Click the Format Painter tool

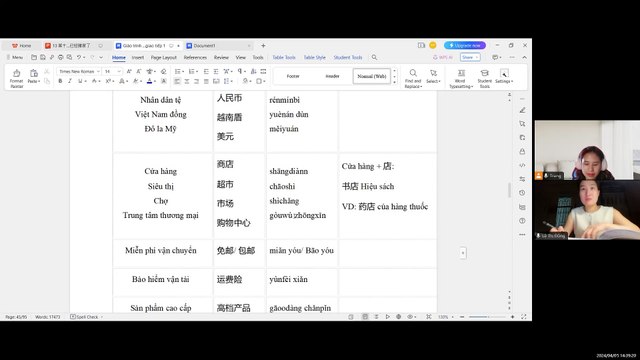click(x=16, y=78)
